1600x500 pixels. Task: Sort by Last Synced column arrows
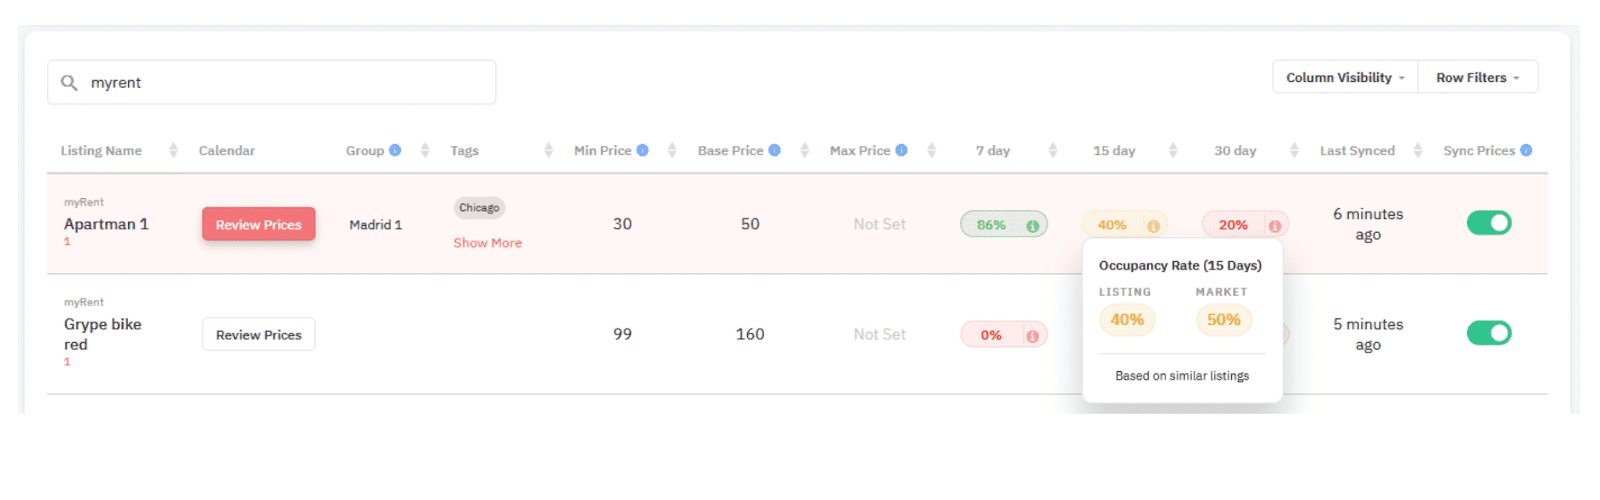[x=1418, y=150]
